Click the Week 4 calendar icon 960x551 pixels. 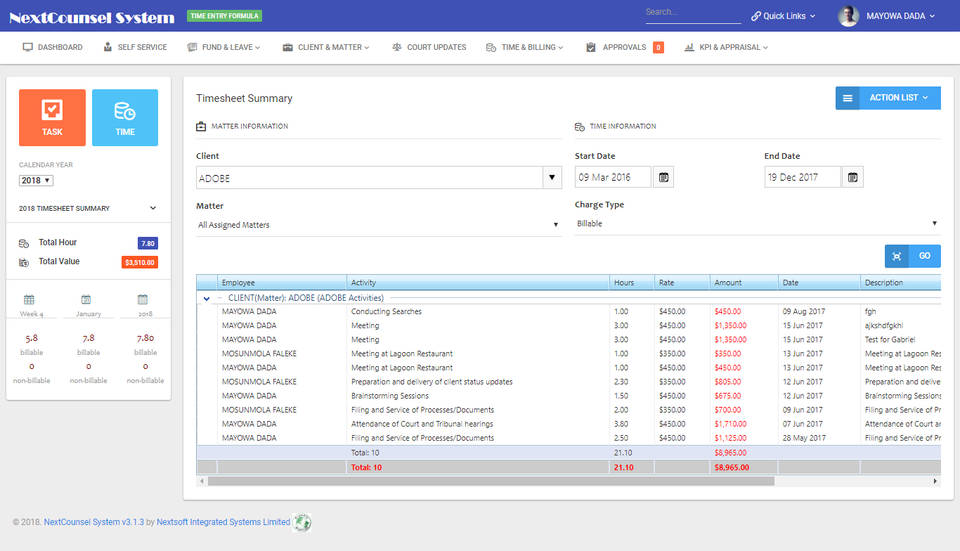(x=29, y=299)
